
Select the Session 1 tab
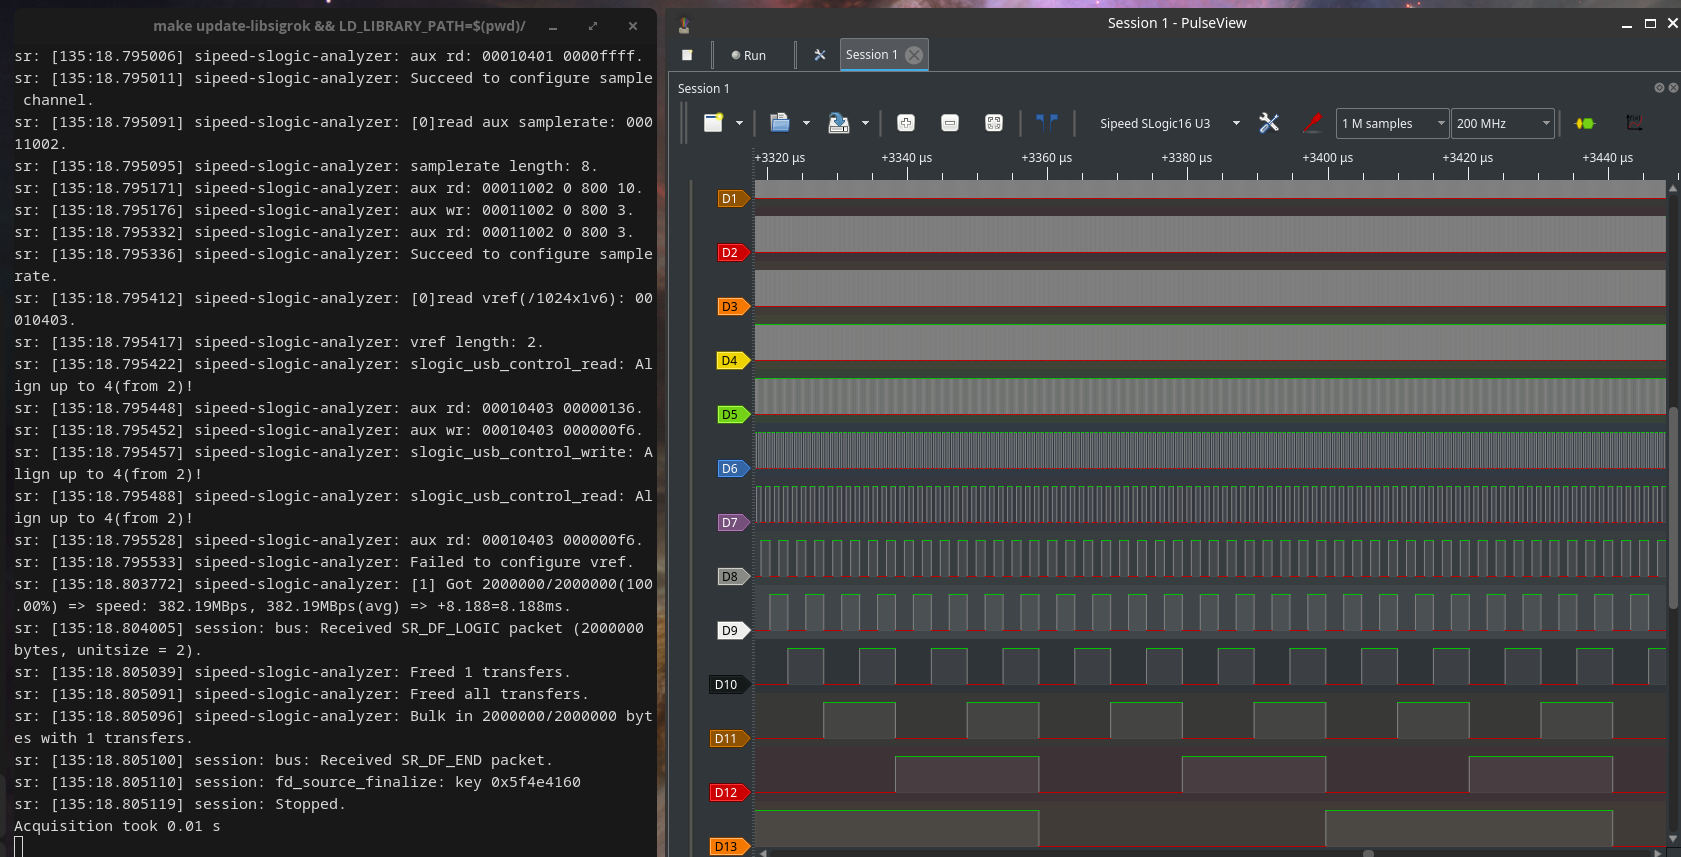pyautogui.click(x=871, y=55)
